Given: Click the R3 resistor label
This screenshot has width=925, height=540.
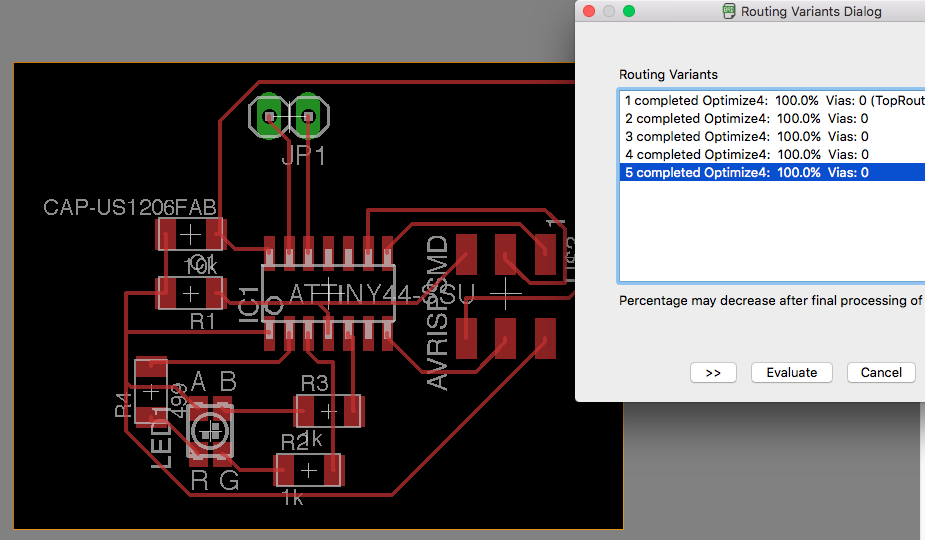Looking at the screenshot, I should (314, 384).
